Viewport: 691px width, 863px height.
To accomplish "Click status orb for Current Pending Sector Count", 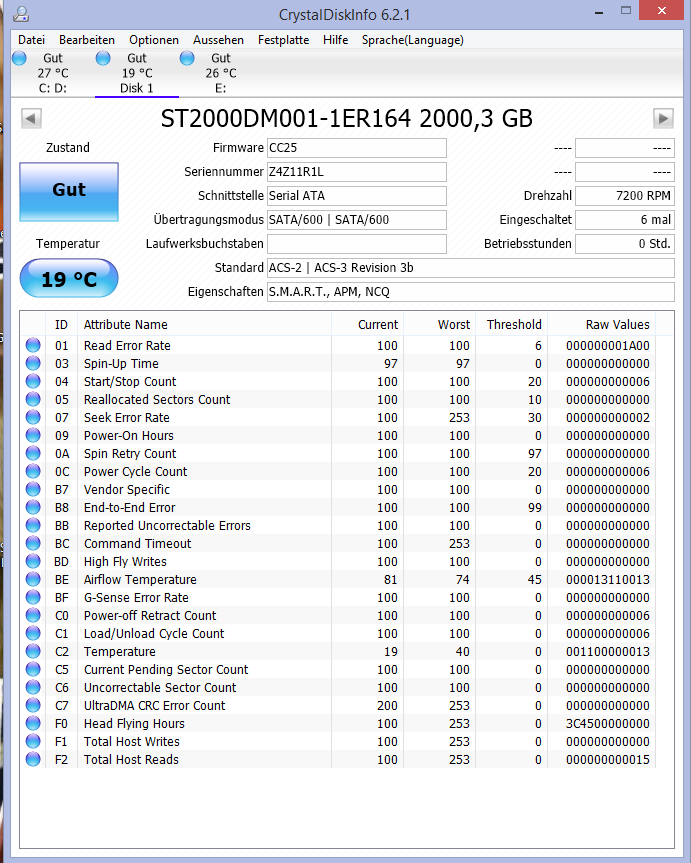I will point(33,669).
